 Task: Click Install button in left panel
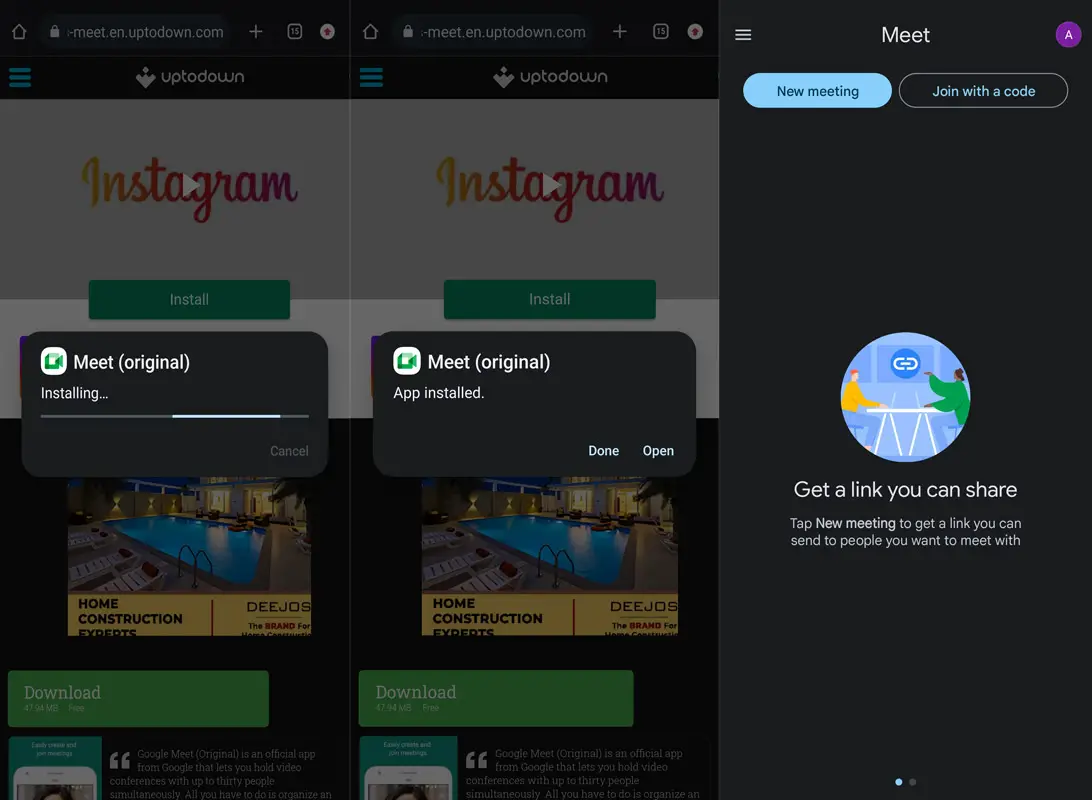tap(189, 299)
